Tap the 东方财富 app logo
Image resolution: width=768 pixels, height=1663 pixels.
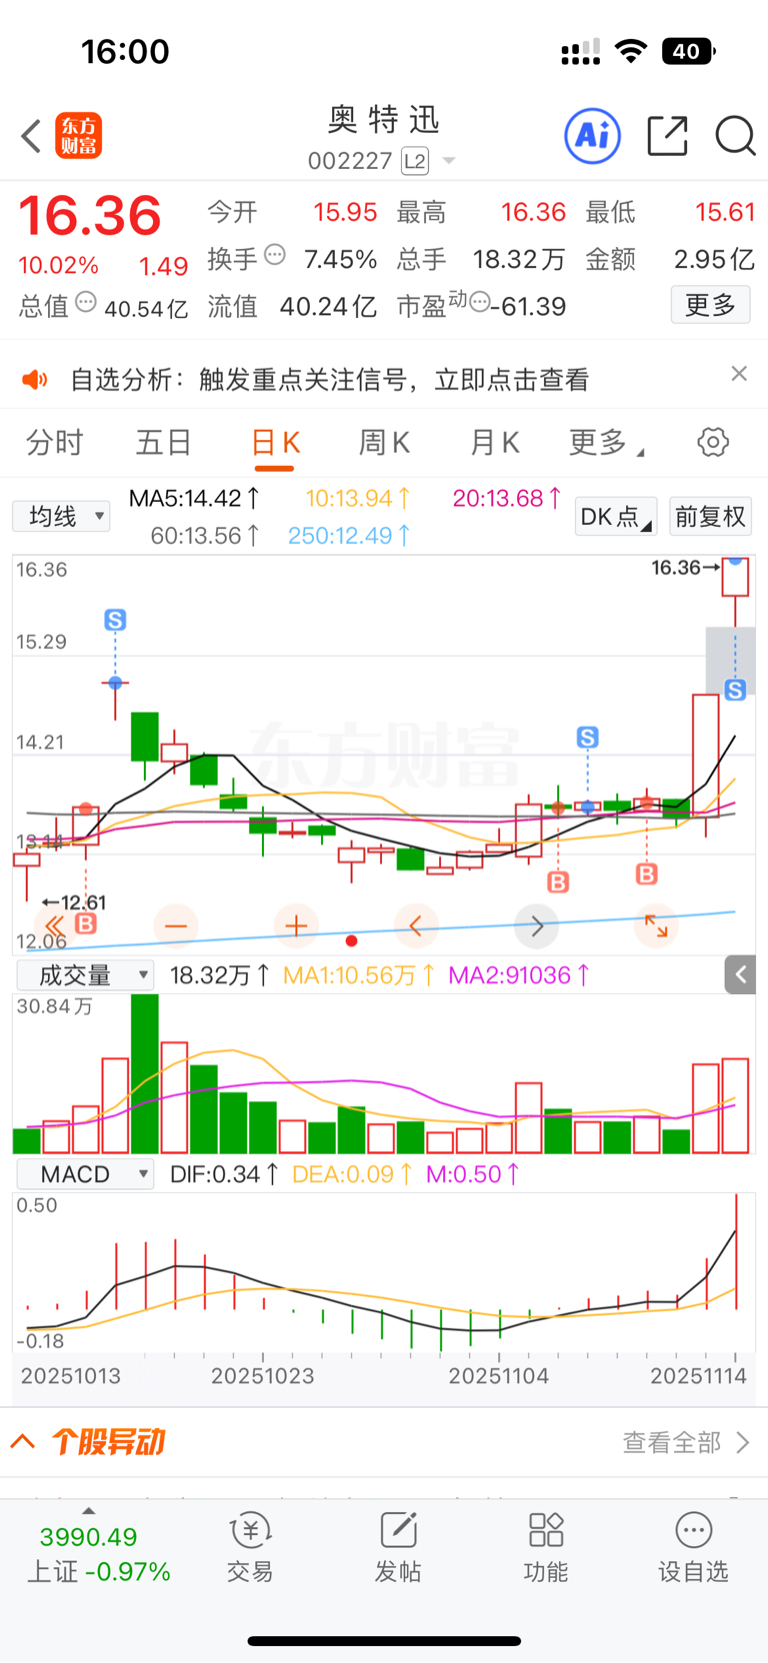pyautogui.click(x=79, y=136)
